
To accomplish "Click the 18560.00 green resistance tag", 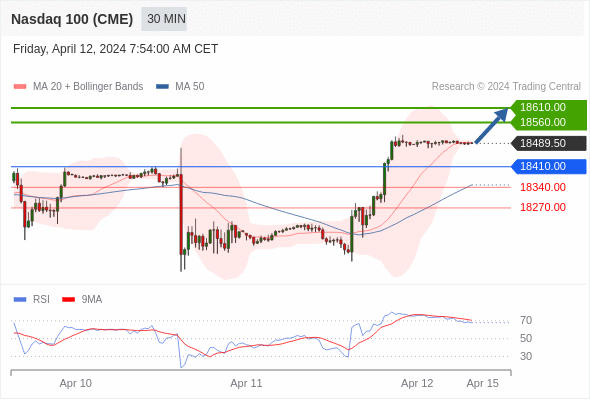I will coord(549,122).
